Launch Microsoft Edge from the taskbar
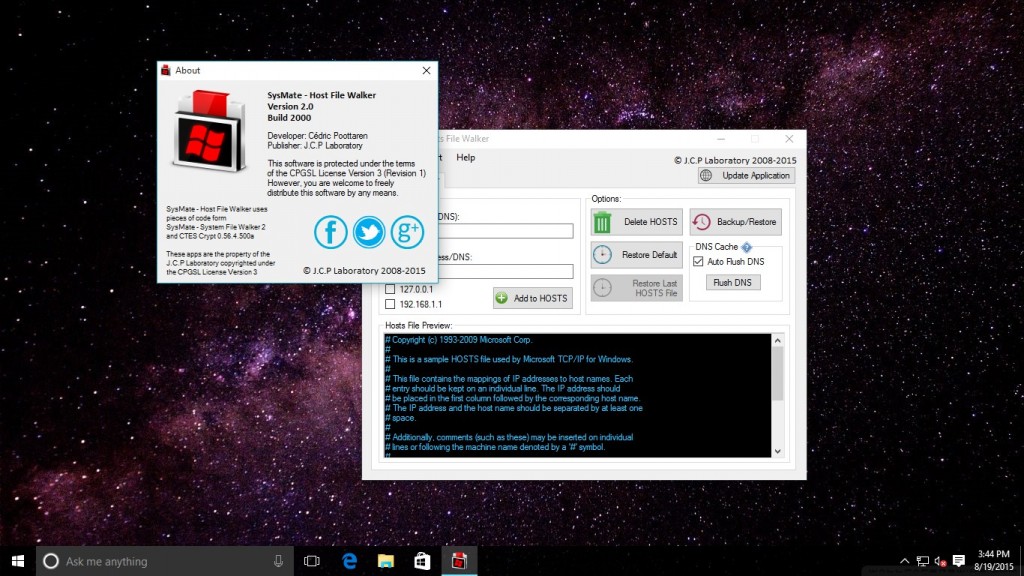This screenshot has height=576, width=1024. tap(347, 561)
